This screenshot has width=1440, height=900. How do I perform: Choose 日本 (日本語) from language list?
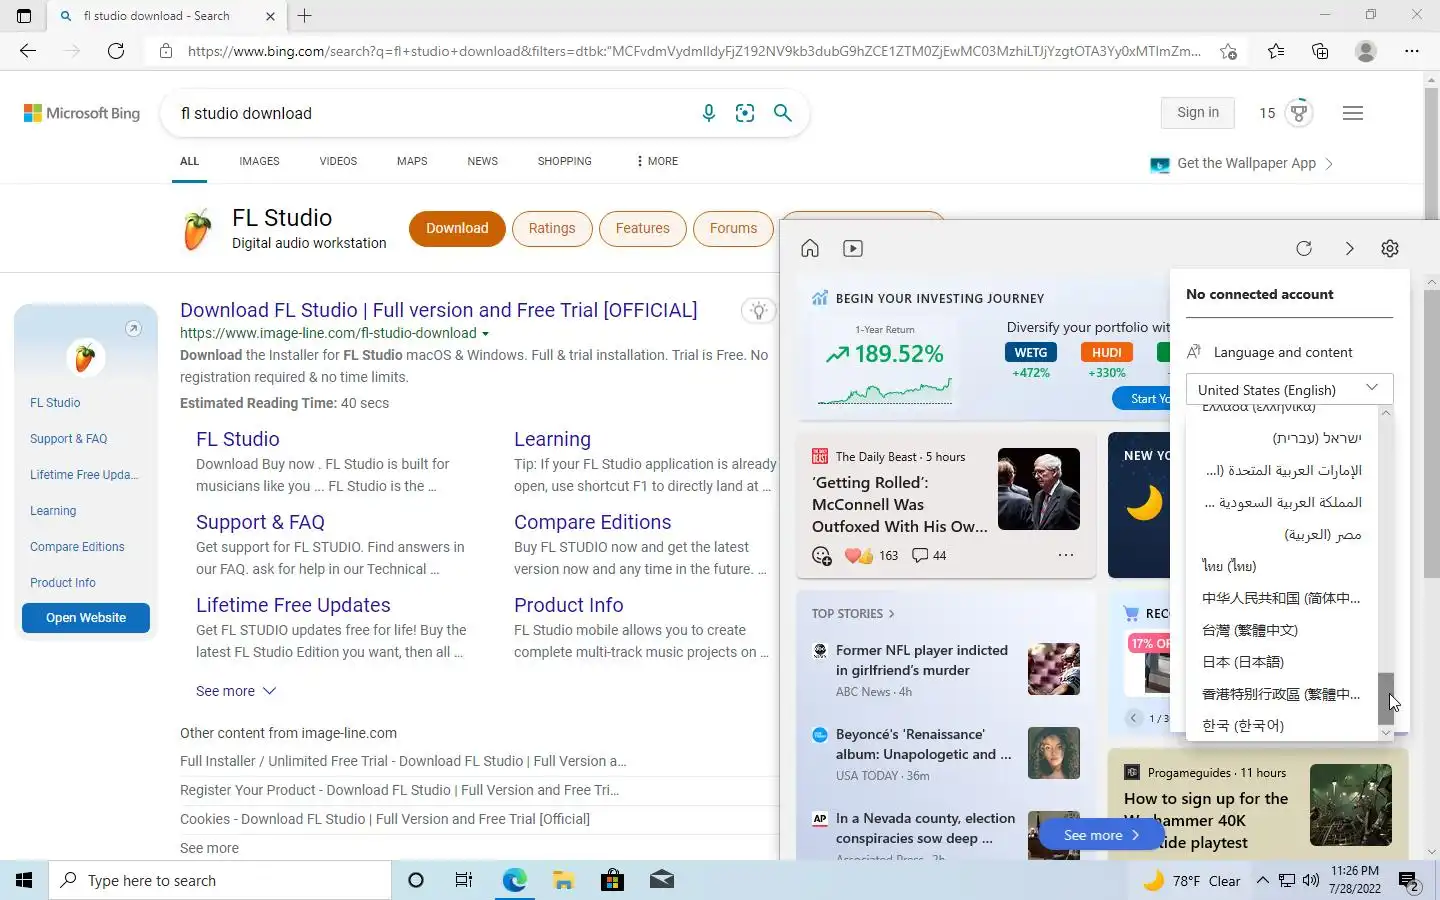pos(1243,662)
